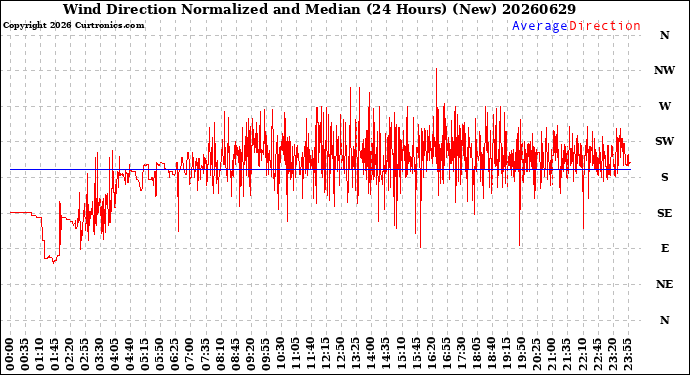Viewport: 690px width, 375px height.
Task: Click the 15:45 time axis label
Action: (x=415, y=354)
